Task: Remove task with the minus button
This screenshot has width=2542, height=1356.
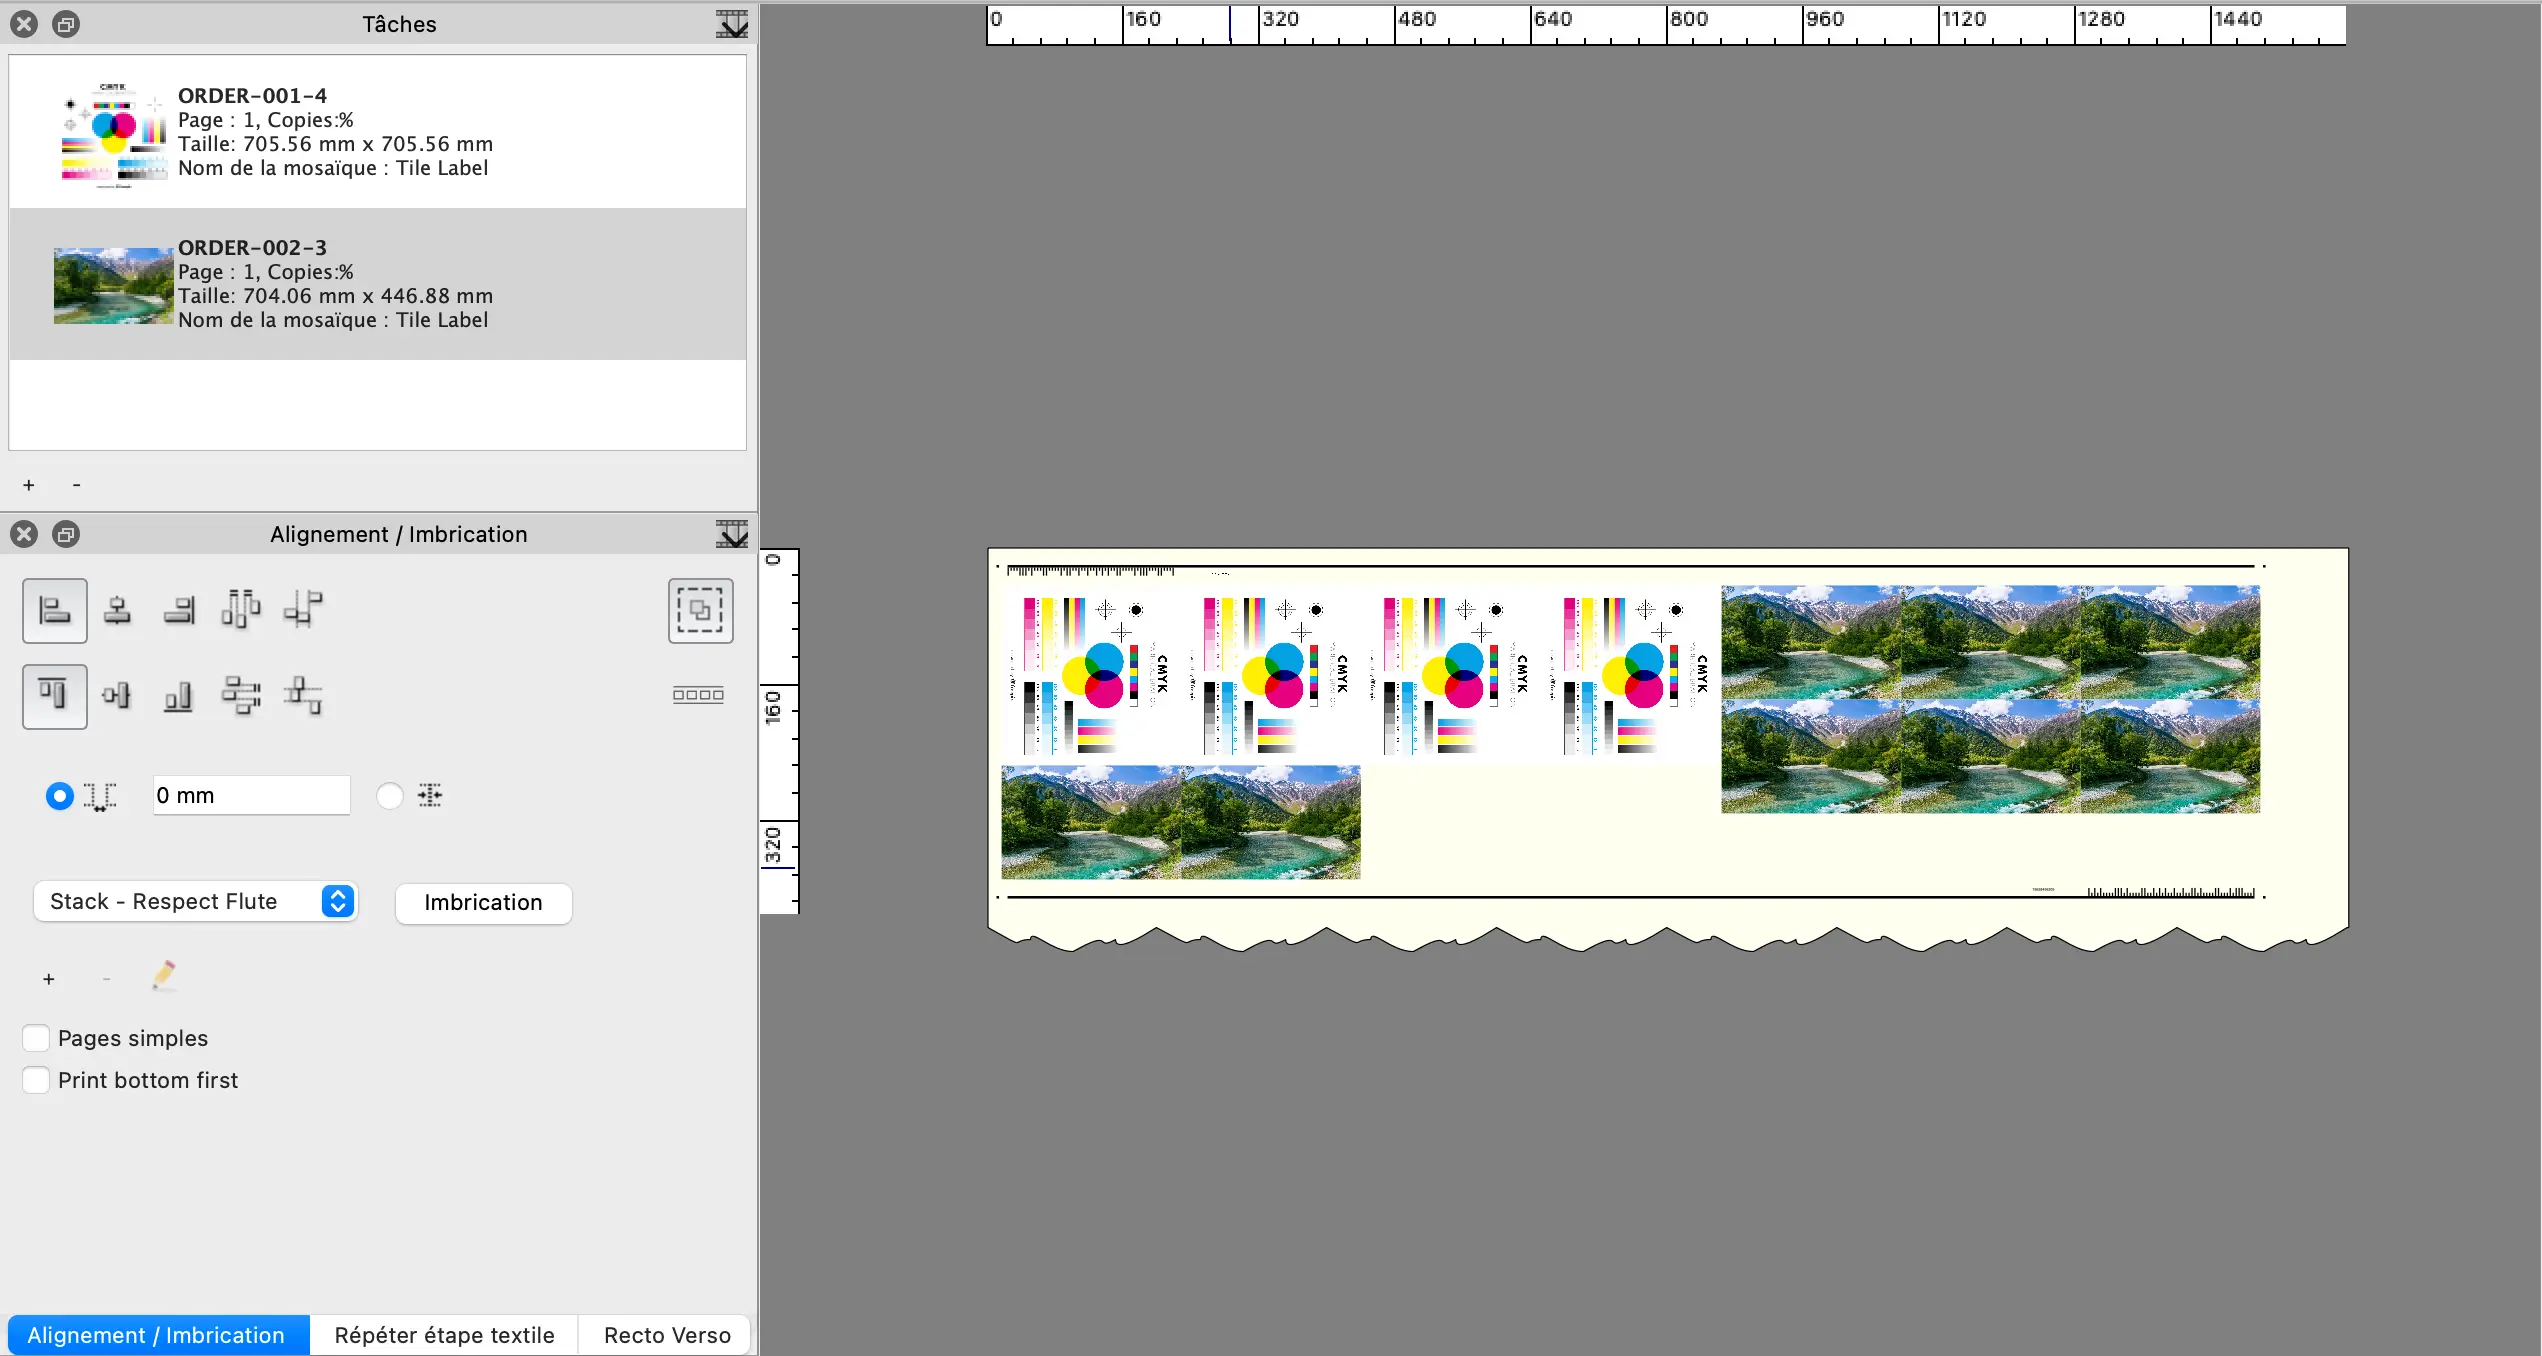Action: point(76,485)
